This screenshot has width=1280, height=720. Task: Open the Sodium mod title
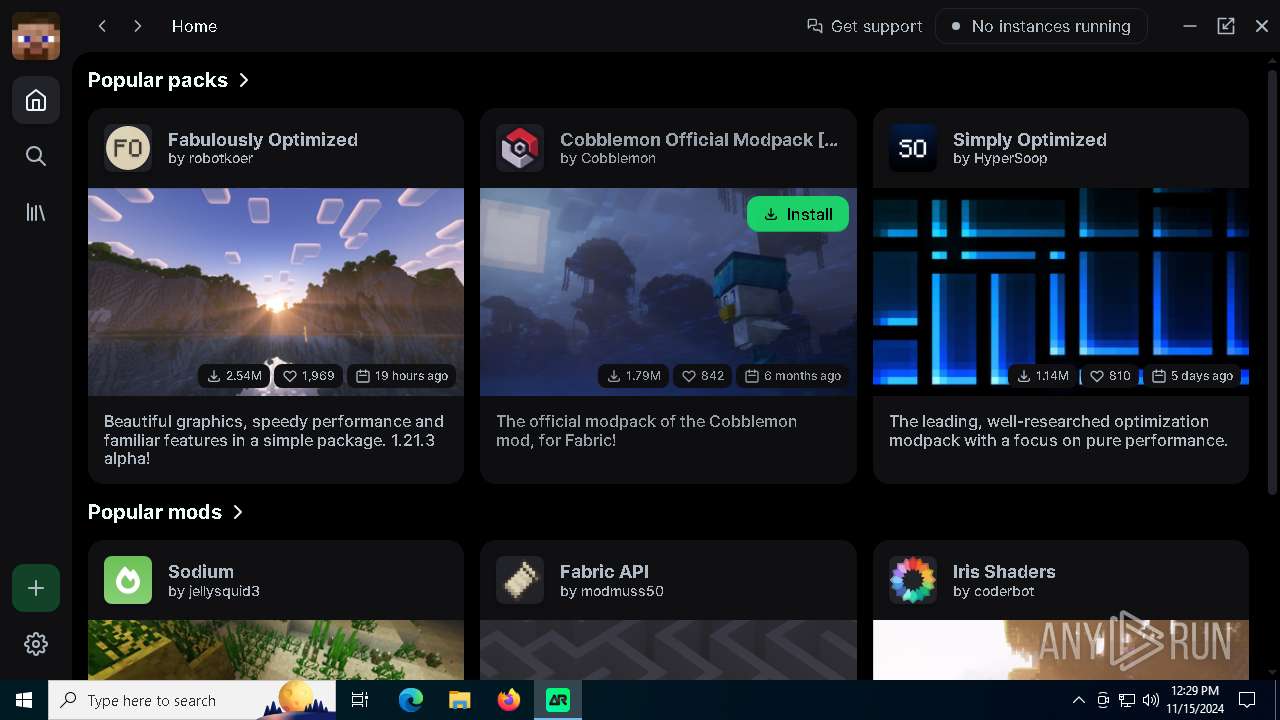point(201,571)
